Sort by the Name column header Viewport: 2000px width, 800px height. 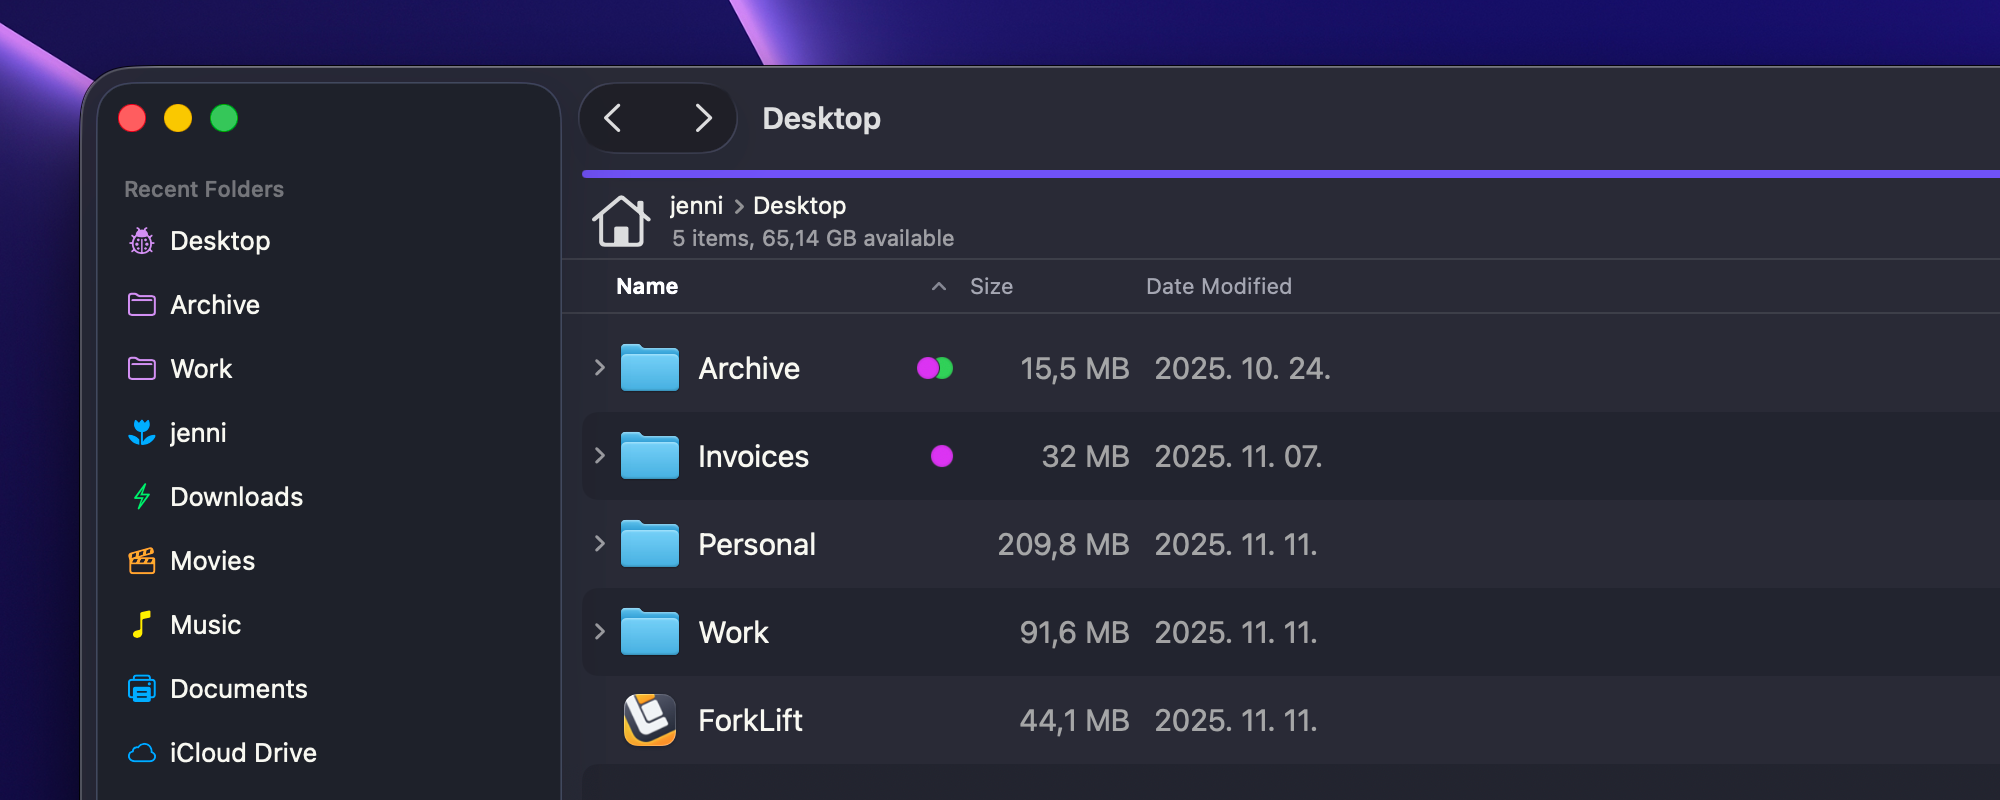tap(647, 287)
